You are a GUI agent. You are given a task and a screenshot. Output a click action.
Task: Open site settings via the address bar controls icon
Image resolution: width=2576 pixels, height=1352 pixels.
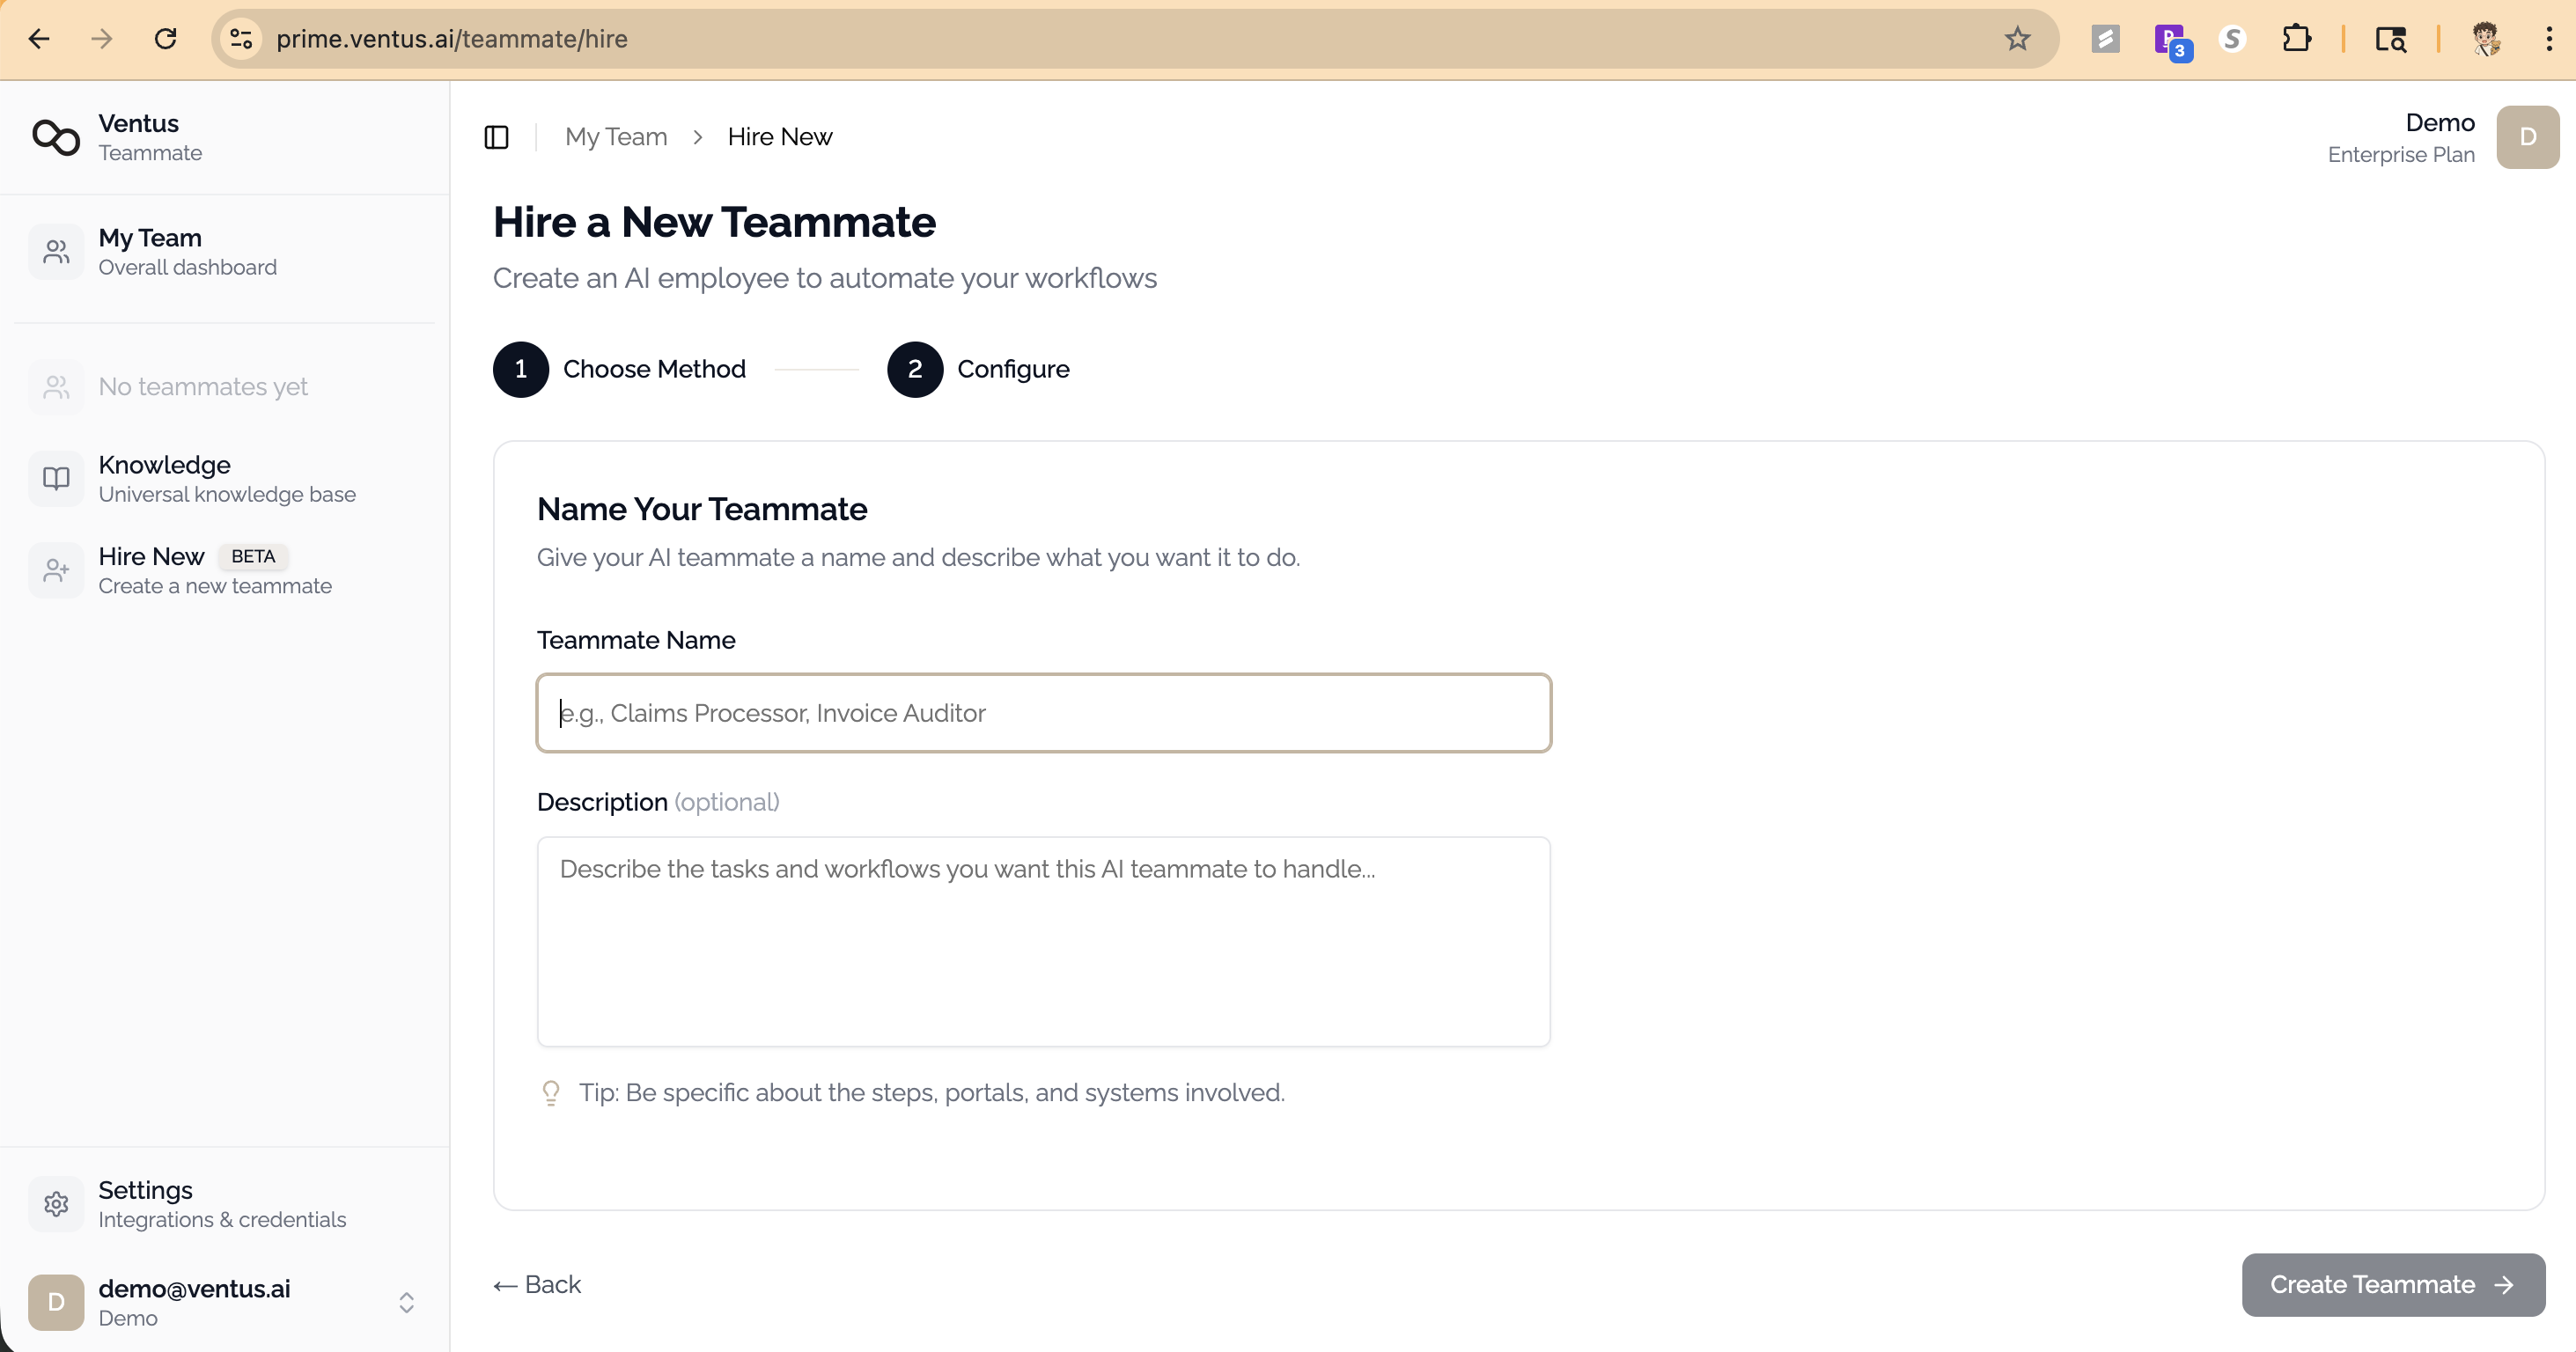[239, 38]
